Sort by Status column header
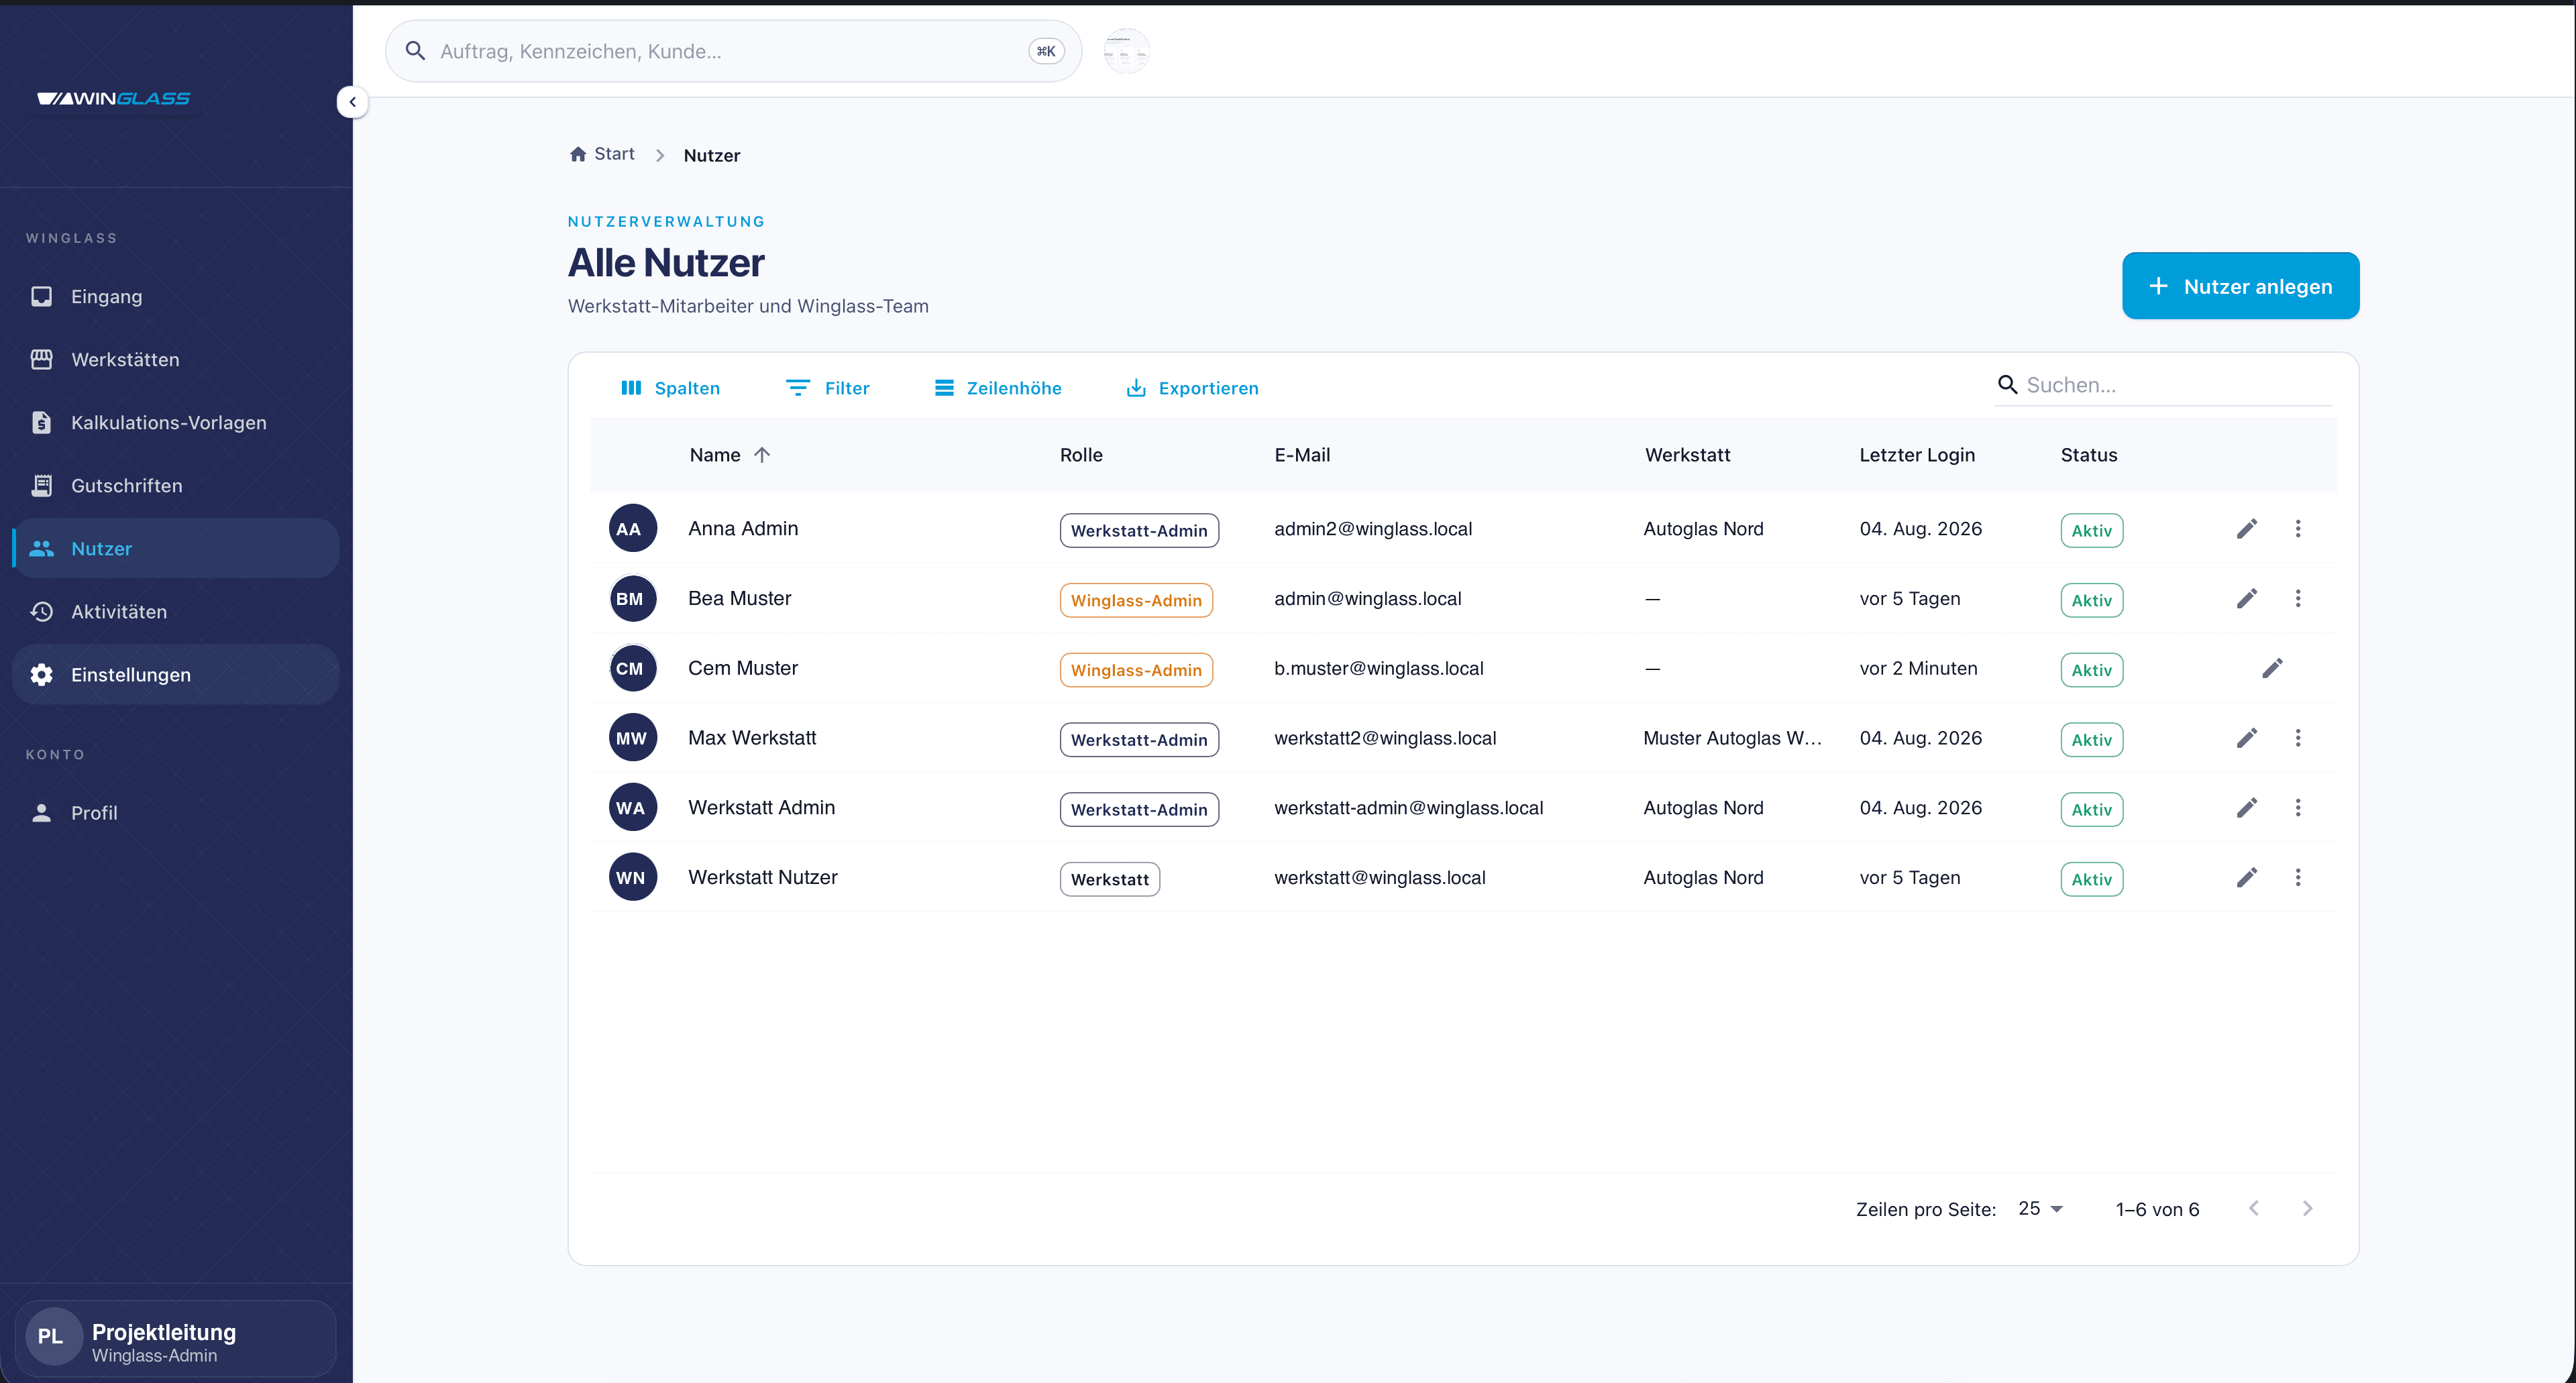2576x1383 pixels. [x=2088, y=455]
